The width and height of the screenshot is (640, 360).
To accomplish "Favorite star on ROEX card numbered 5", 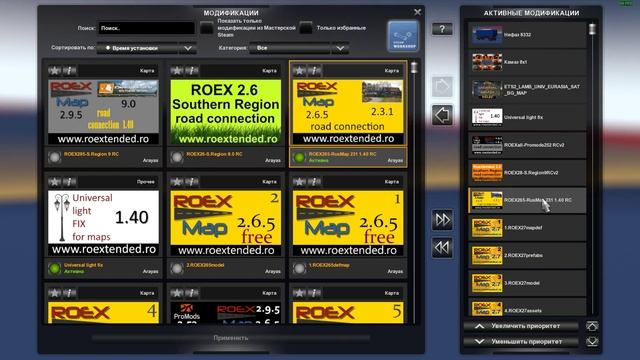I will [x=299, y=293].
